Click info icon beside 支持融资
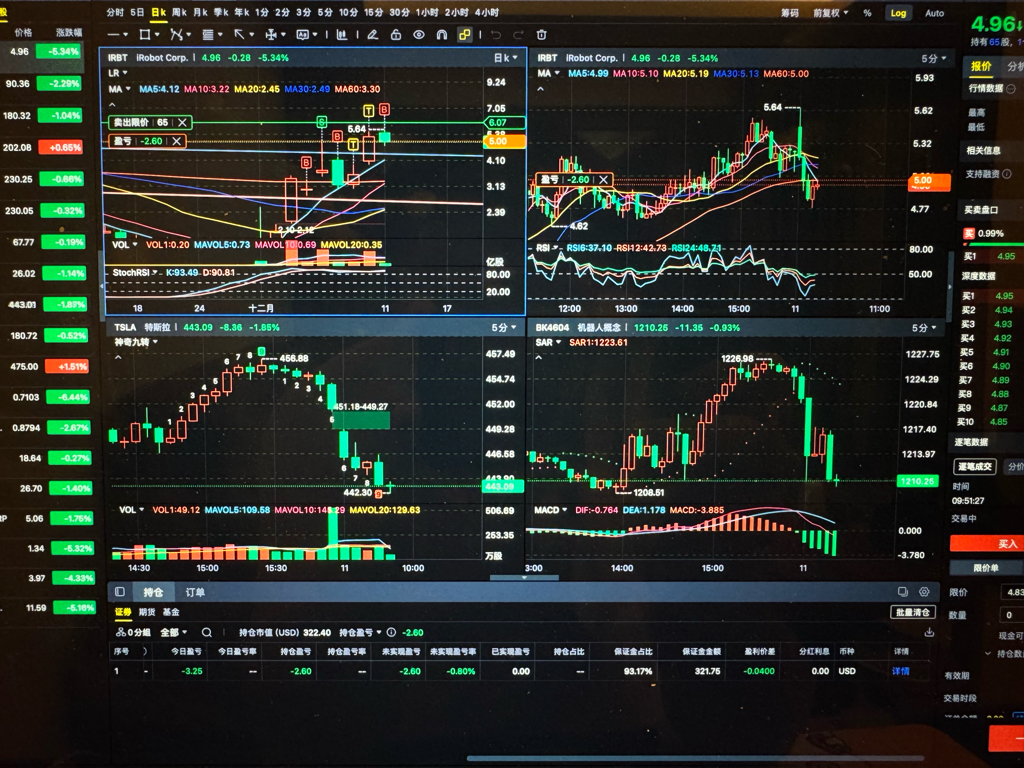The image size is (1024, 768). [1006, 174]
